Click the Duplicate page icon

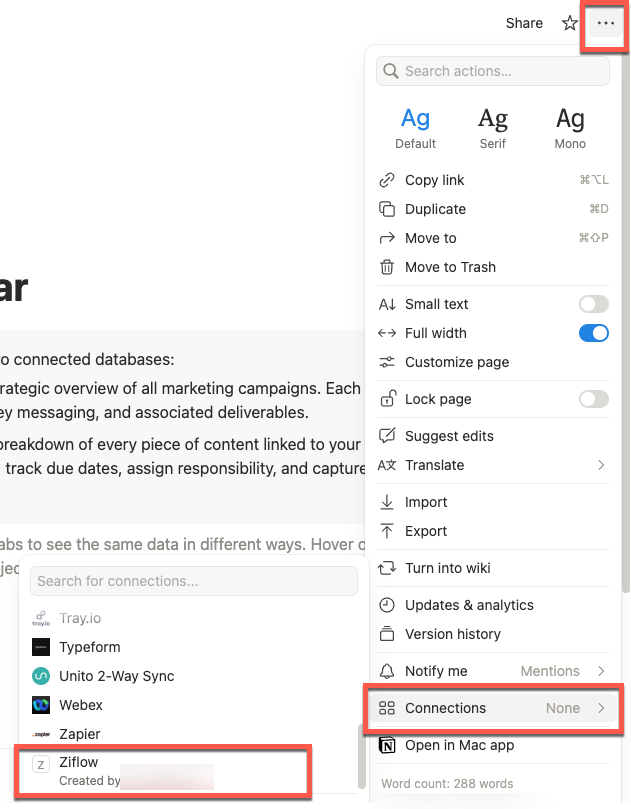pyautogui.click(x=387, y=209)
